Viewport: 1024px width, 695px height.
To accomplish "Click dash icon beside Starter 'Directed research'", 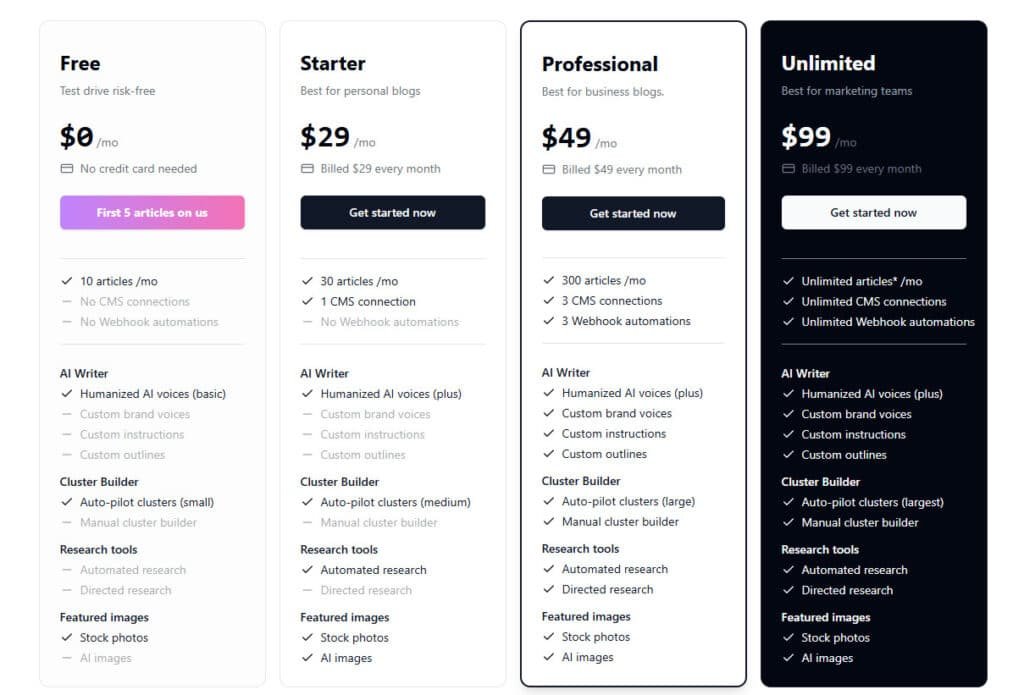I will click(307, 591).
